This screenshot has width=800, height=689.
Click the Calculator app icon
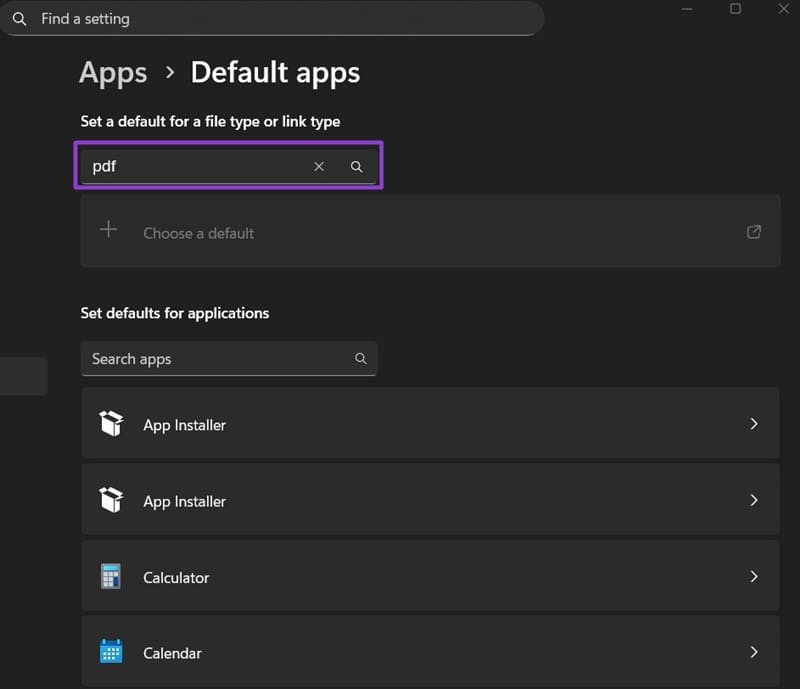111,577
